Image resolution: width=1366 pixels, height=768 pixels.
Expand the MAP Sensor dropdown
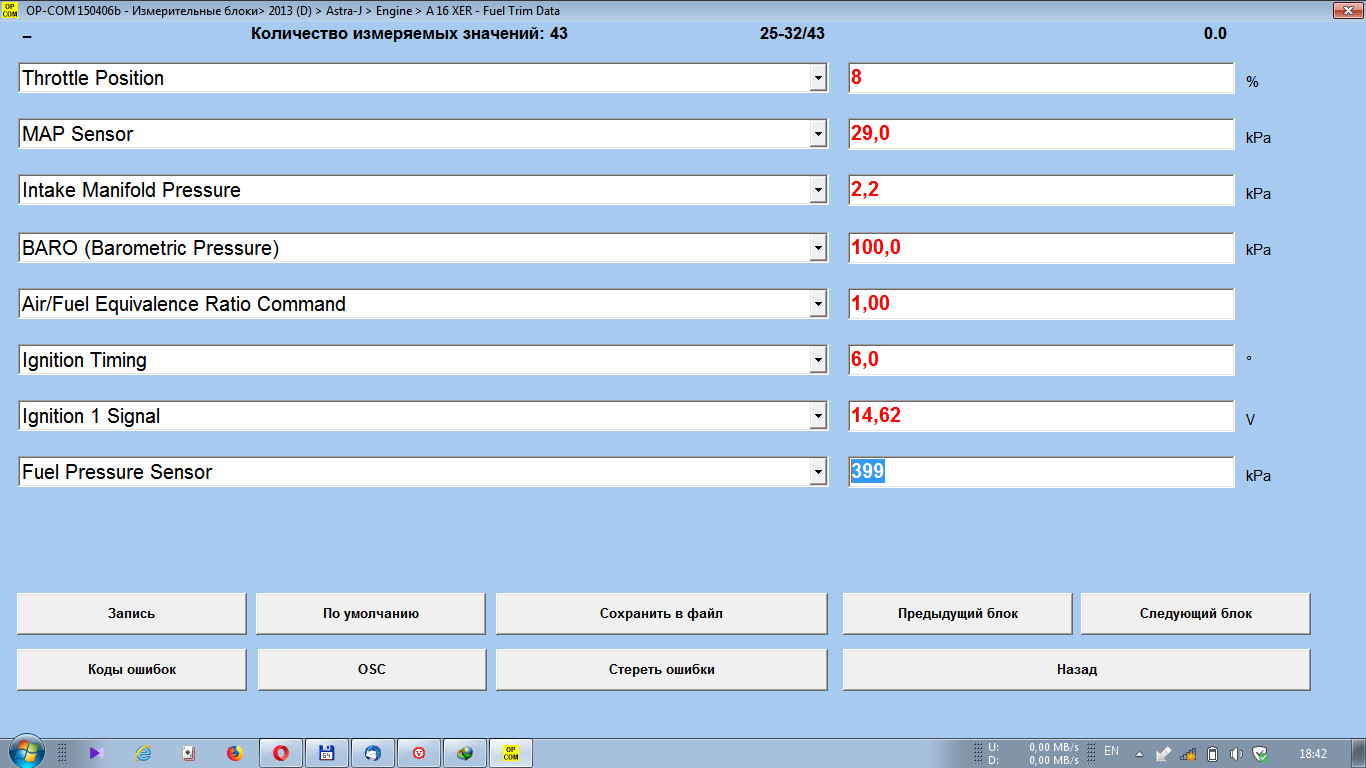click(x=818, y=134)
